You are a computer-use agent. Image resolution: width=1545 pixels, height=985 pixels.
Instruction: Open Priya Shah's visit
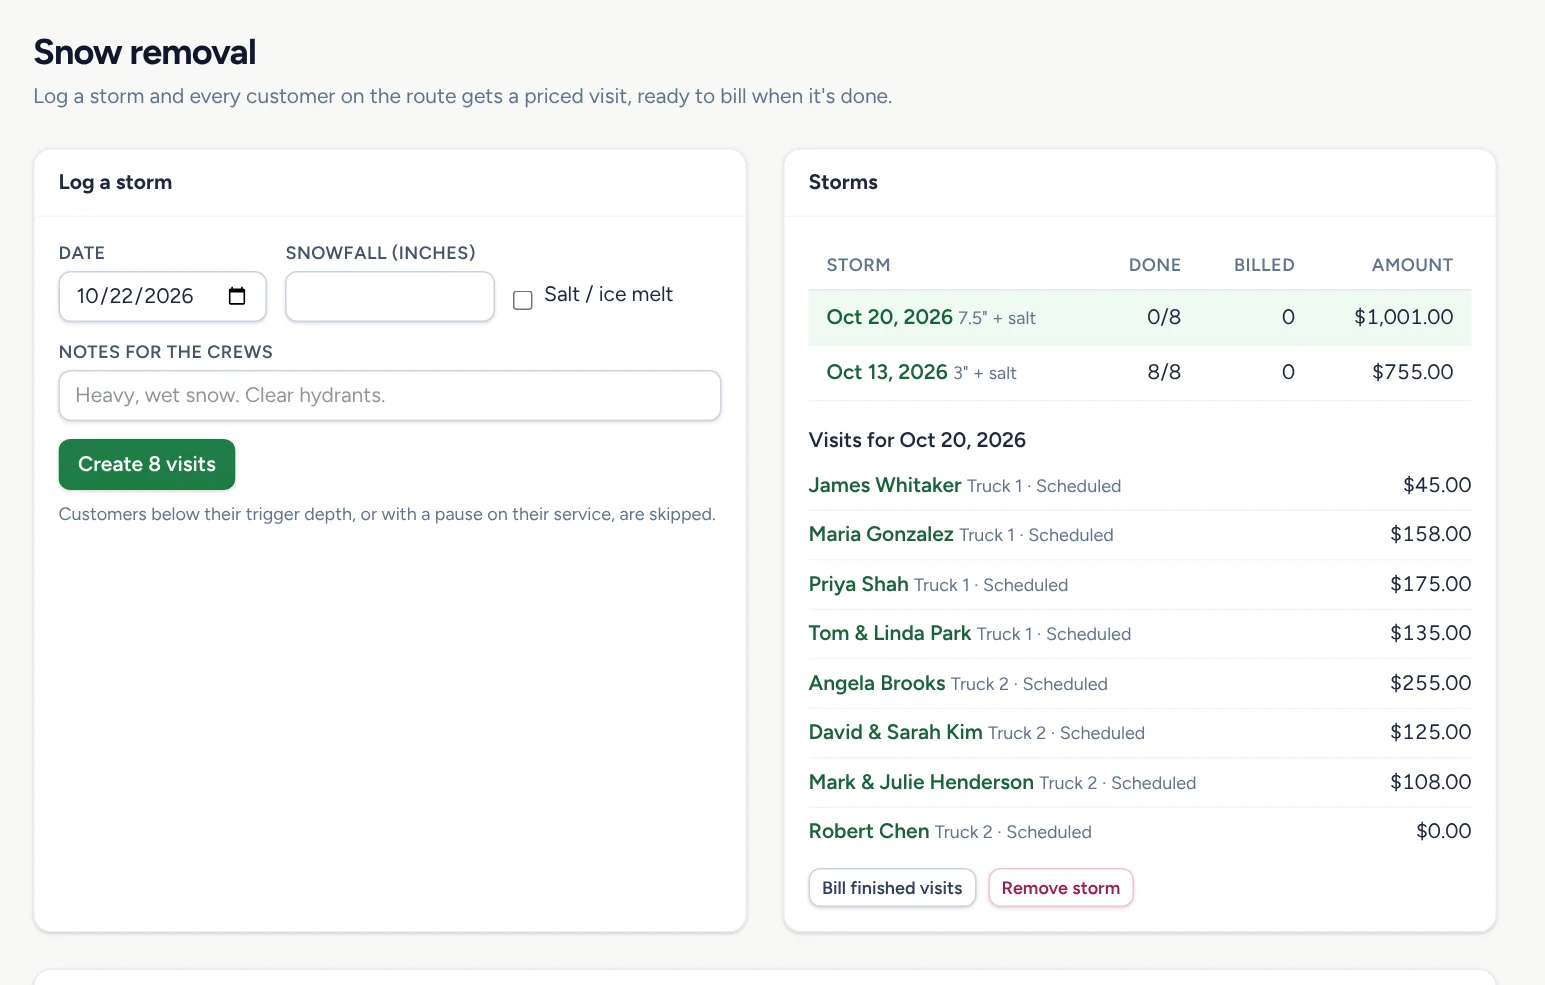(x=859, y=584)
